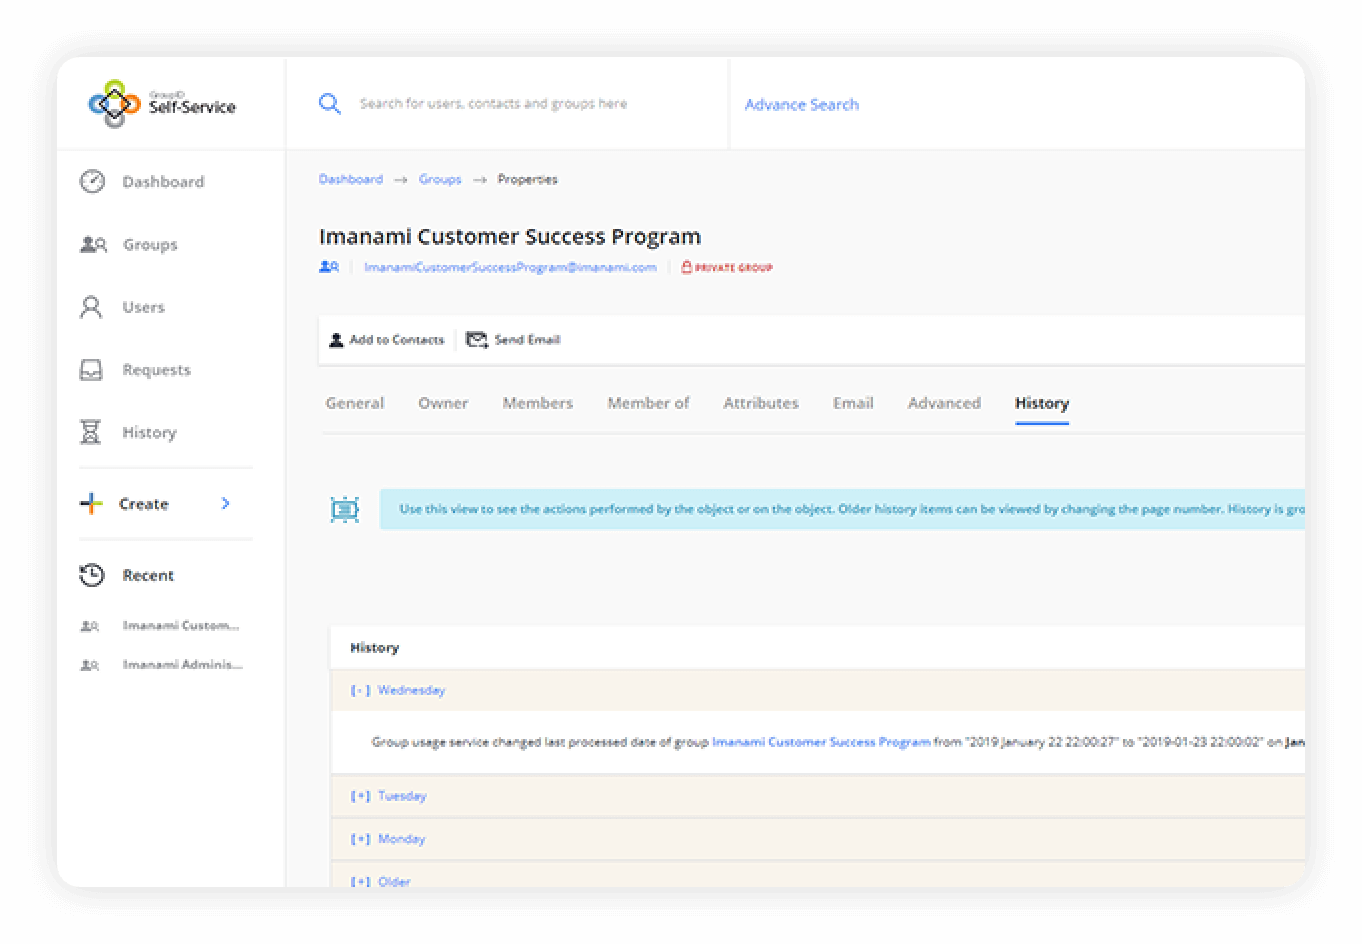Viewport: 1362px width, 944px height.
Task: Collapse the Wednesday history group
Action: click(x=359, y=690)
